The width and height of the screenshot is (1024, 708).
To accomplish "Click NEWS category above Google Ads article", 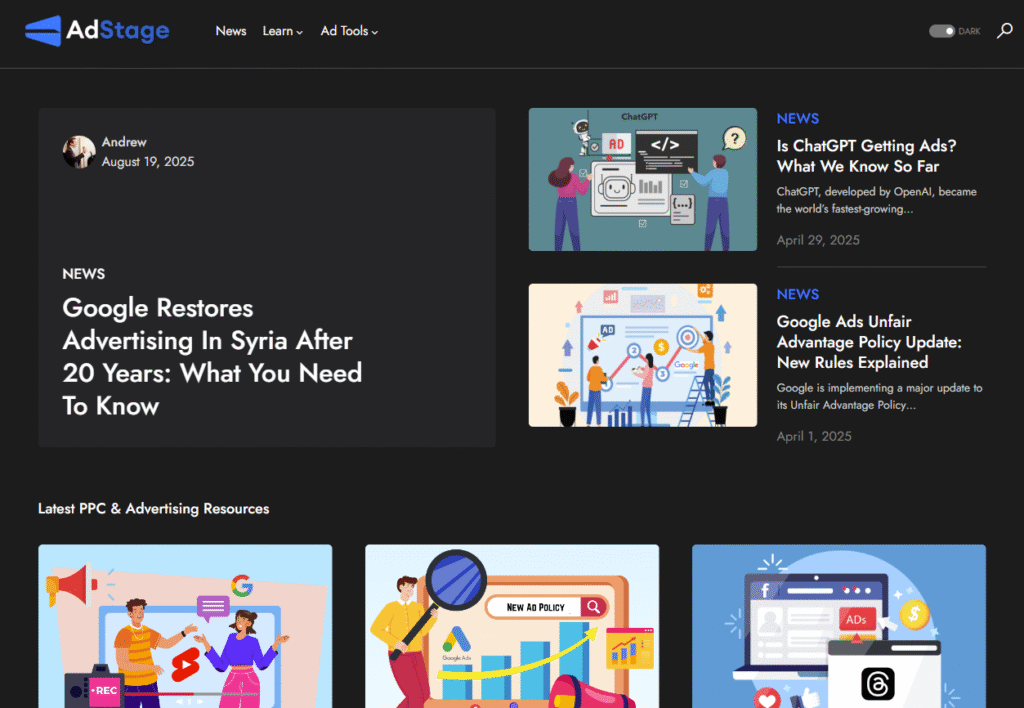I will pos(797,294).
